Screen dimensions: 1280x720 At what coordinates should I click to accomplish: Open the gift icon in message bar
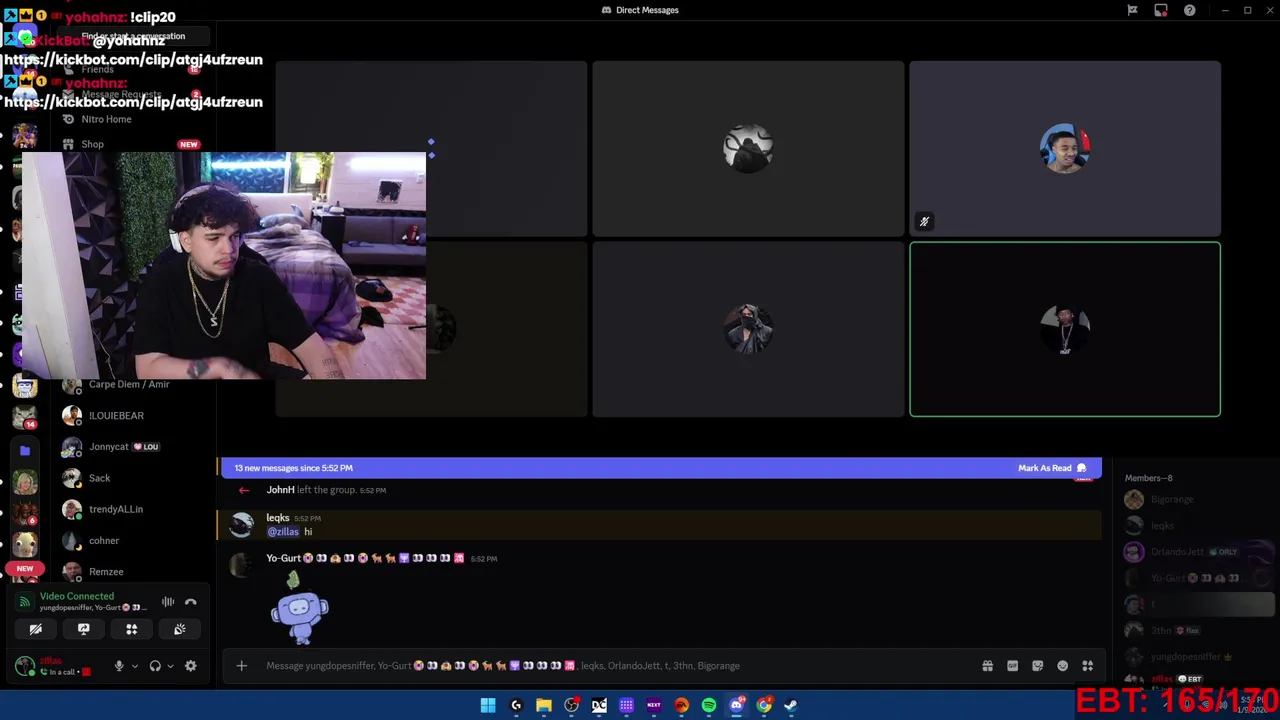[987, 666]
